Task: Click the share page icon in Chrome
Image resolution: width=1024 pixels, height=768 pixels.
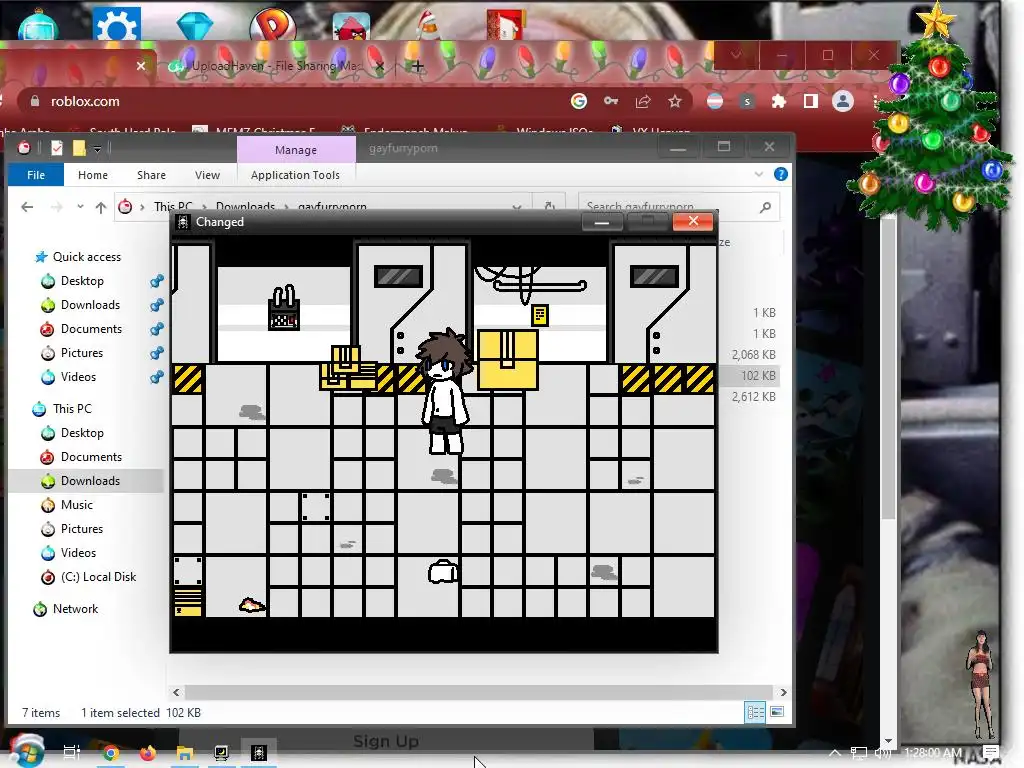Action: tap(643, 101)
